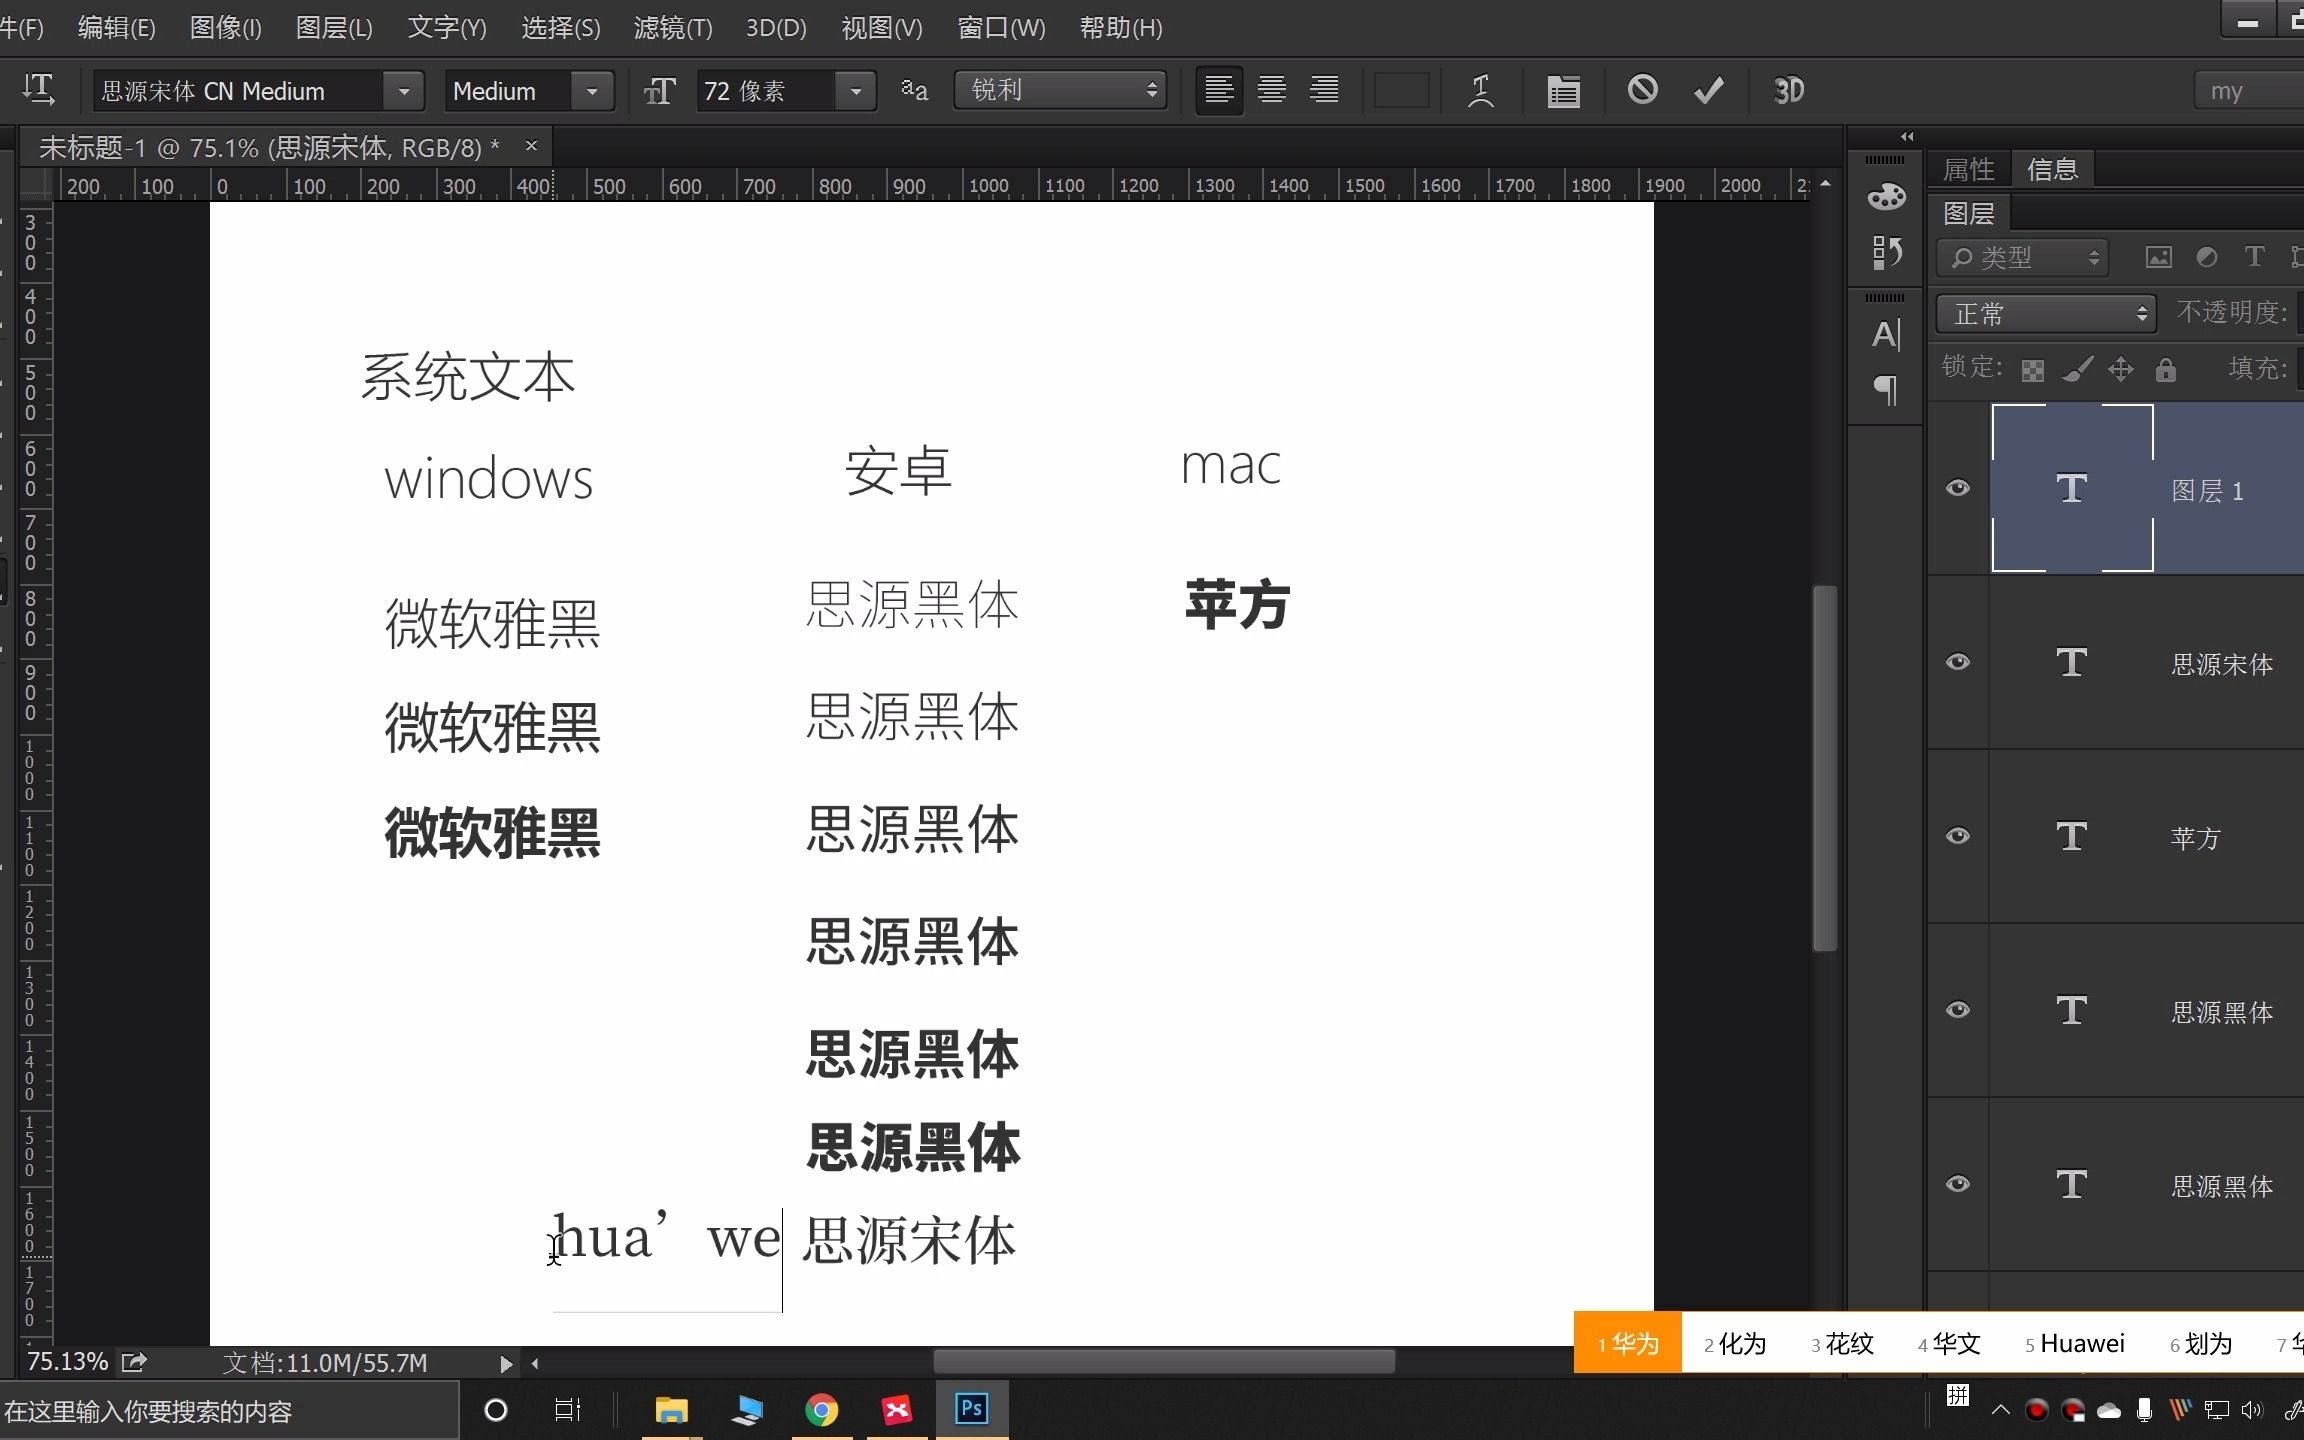
Task: Select center text alignment
Action: click(1272, 90)
